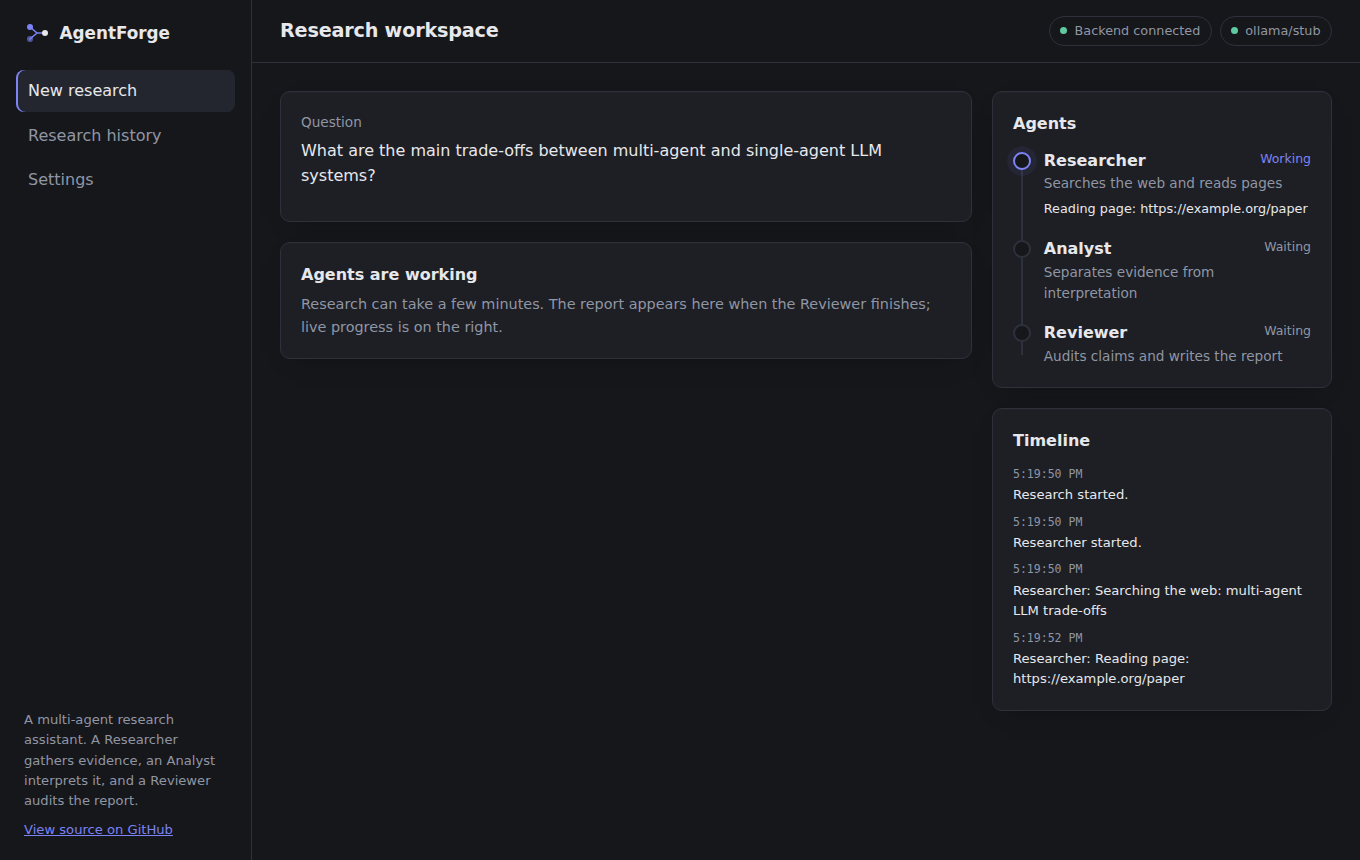Screen dimensions: 1360x860
Task: Click the Timeline panel heading
Action: coord(1051,440)
